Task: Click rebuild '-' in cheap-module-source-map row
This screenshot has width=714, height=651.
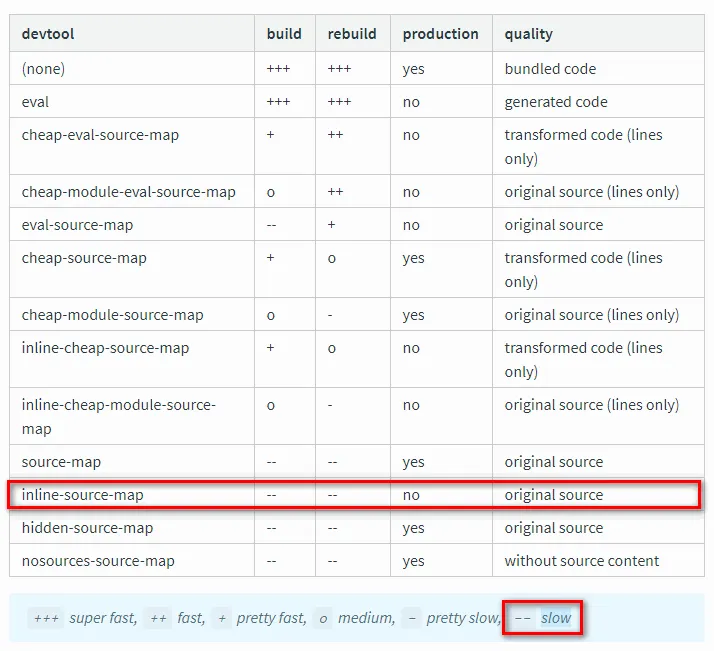Action: [x=330, y=315]
